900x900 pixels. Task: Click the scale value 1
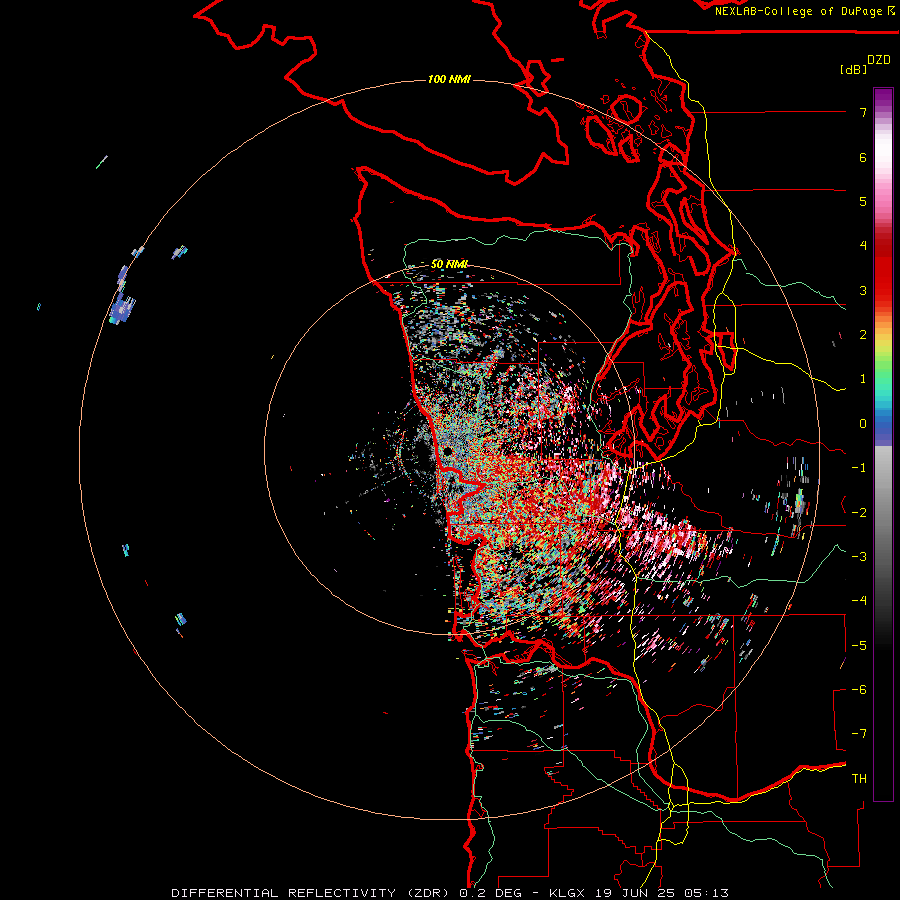click(863, 379)
